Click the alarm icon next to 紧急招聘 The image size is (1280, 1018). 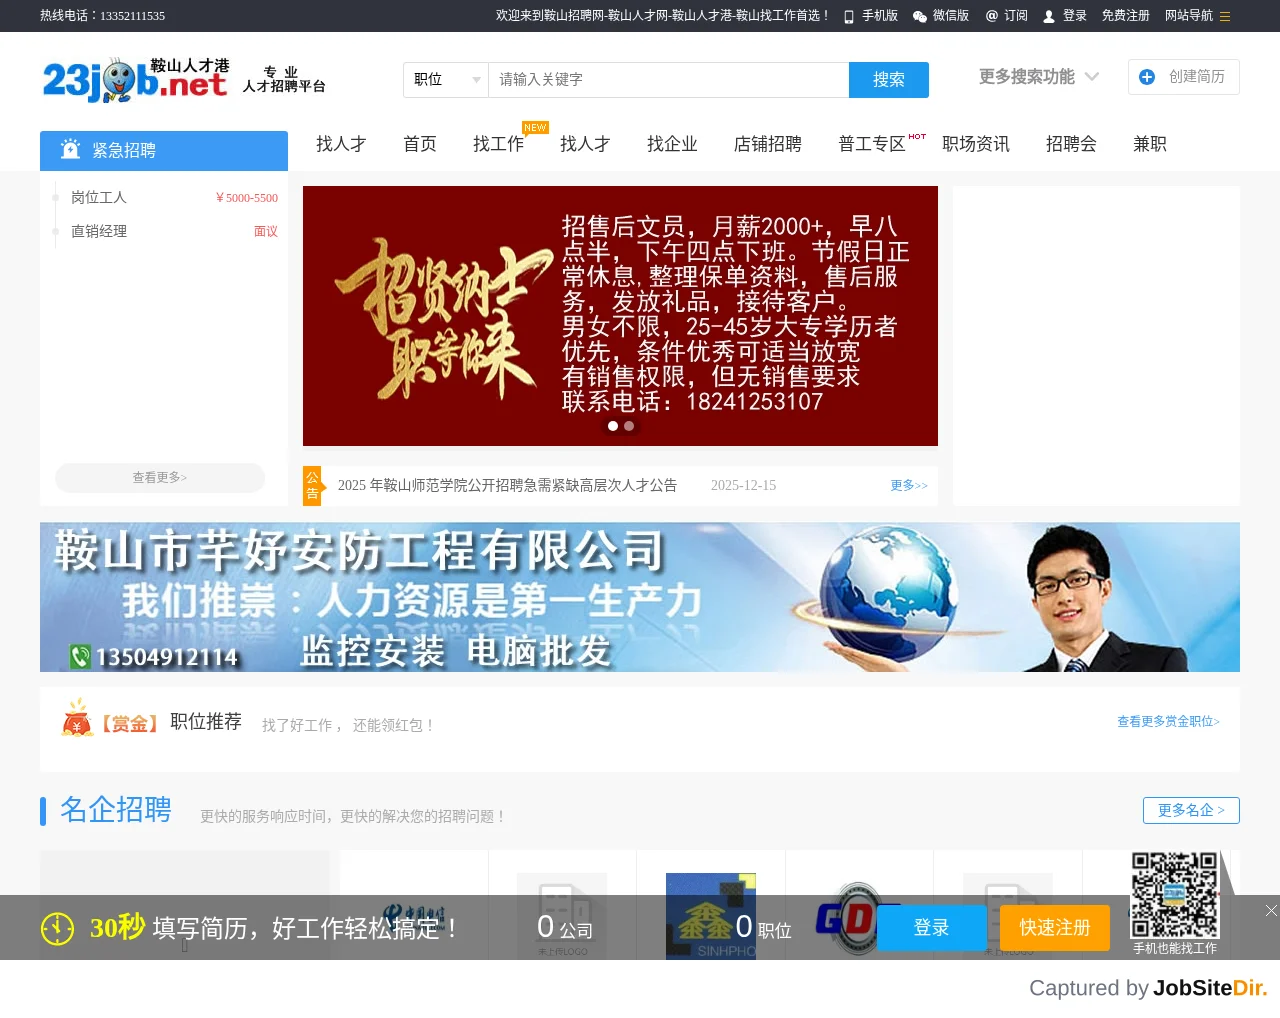tap(70, 149)
